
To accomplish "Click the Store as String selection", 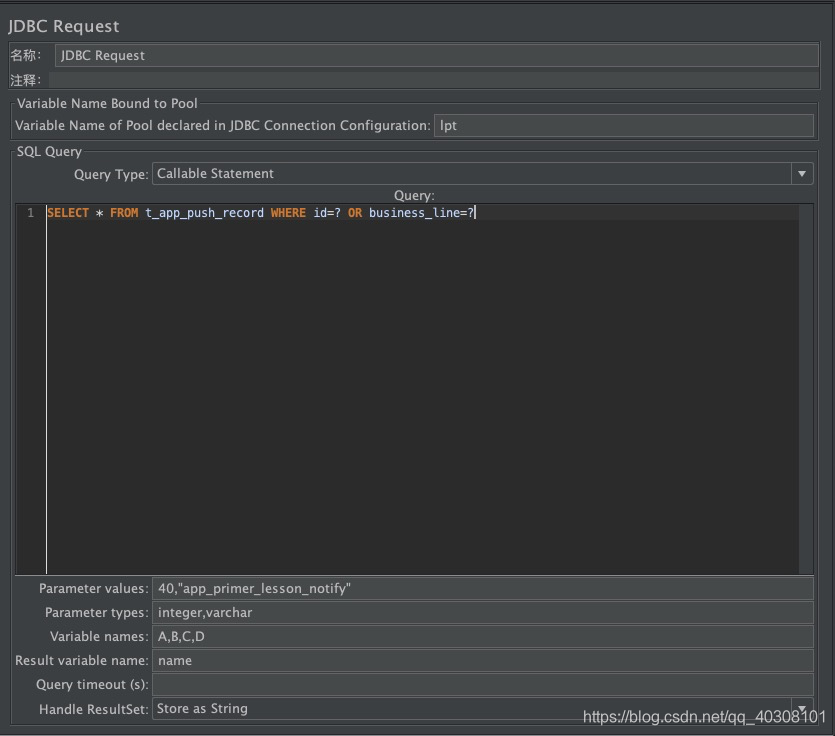I will 202,708.
